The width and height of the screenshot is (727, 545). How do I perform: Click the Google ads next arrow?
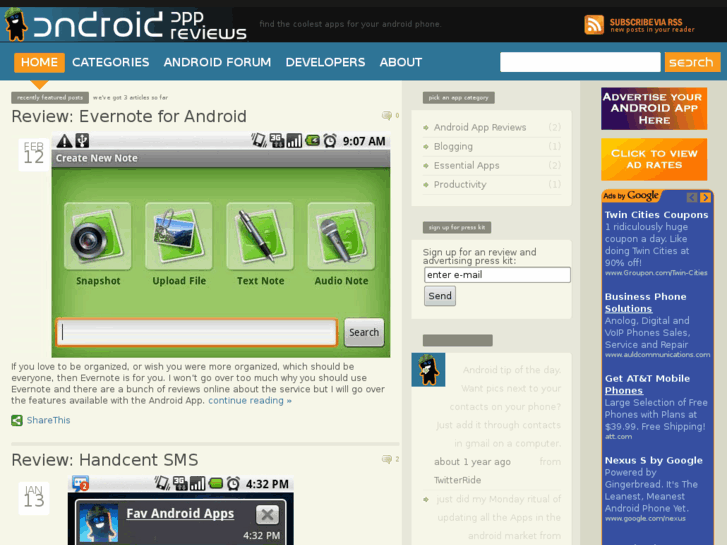coord(705,197)
